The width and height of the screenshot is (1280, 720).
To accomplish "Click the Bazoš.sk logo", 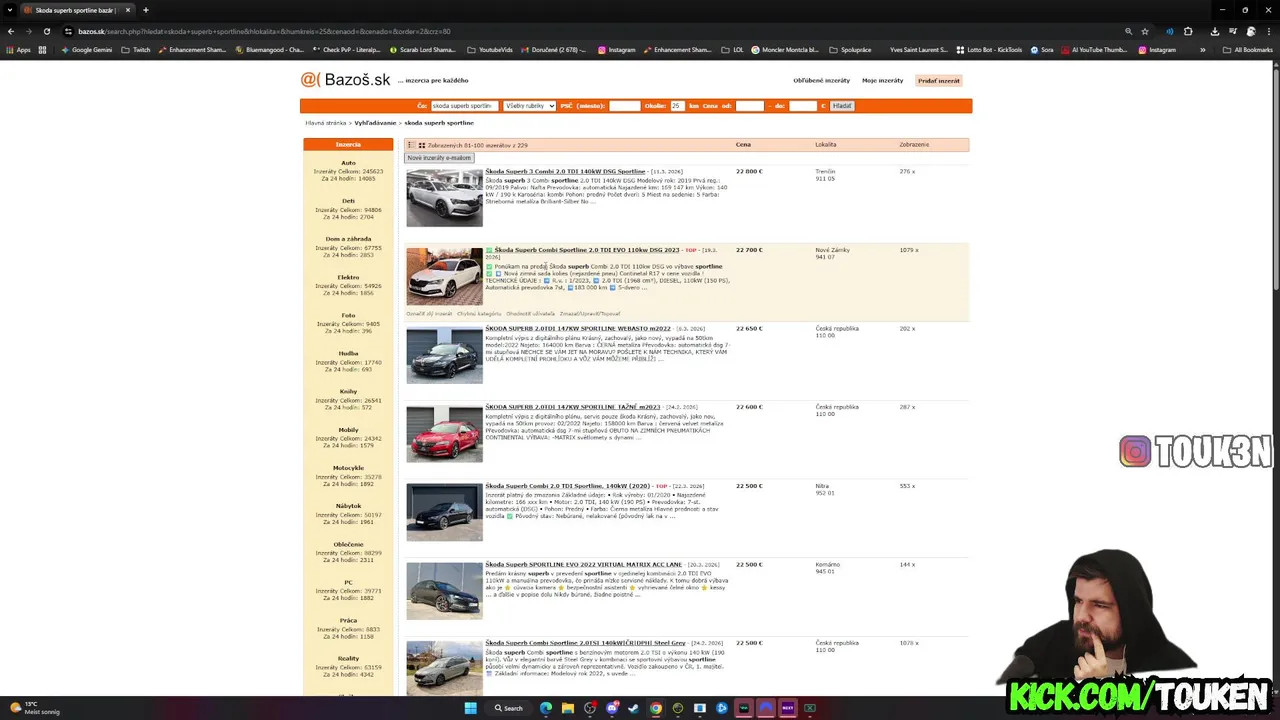I will click(345, 80).
